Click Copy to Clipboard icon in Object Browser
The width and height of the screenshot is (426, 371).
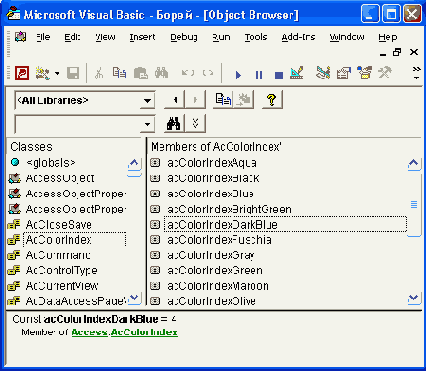tap(223, 100)
